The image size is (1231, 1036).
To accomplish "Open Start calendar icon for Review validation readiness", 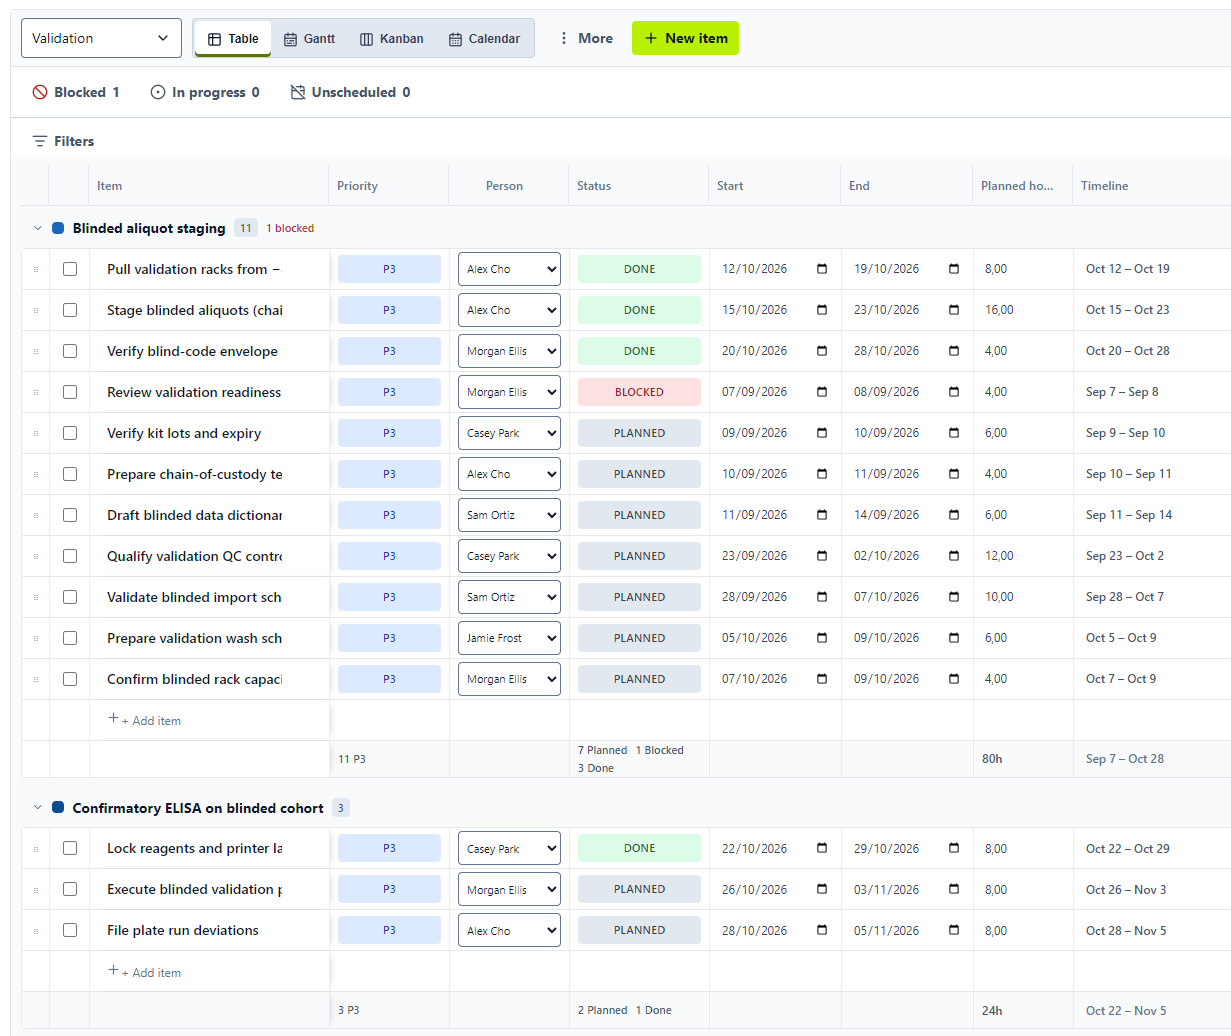I will pos(822,392).
